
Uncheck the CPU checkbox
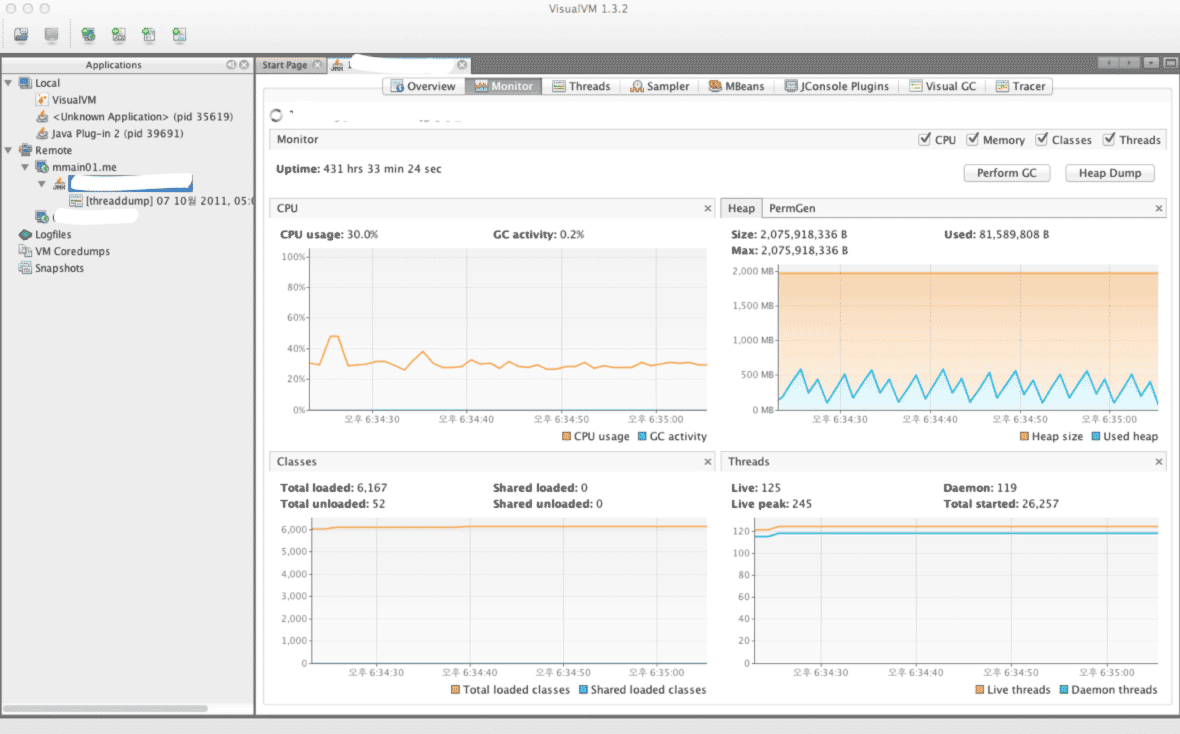(x=924, y=139)
